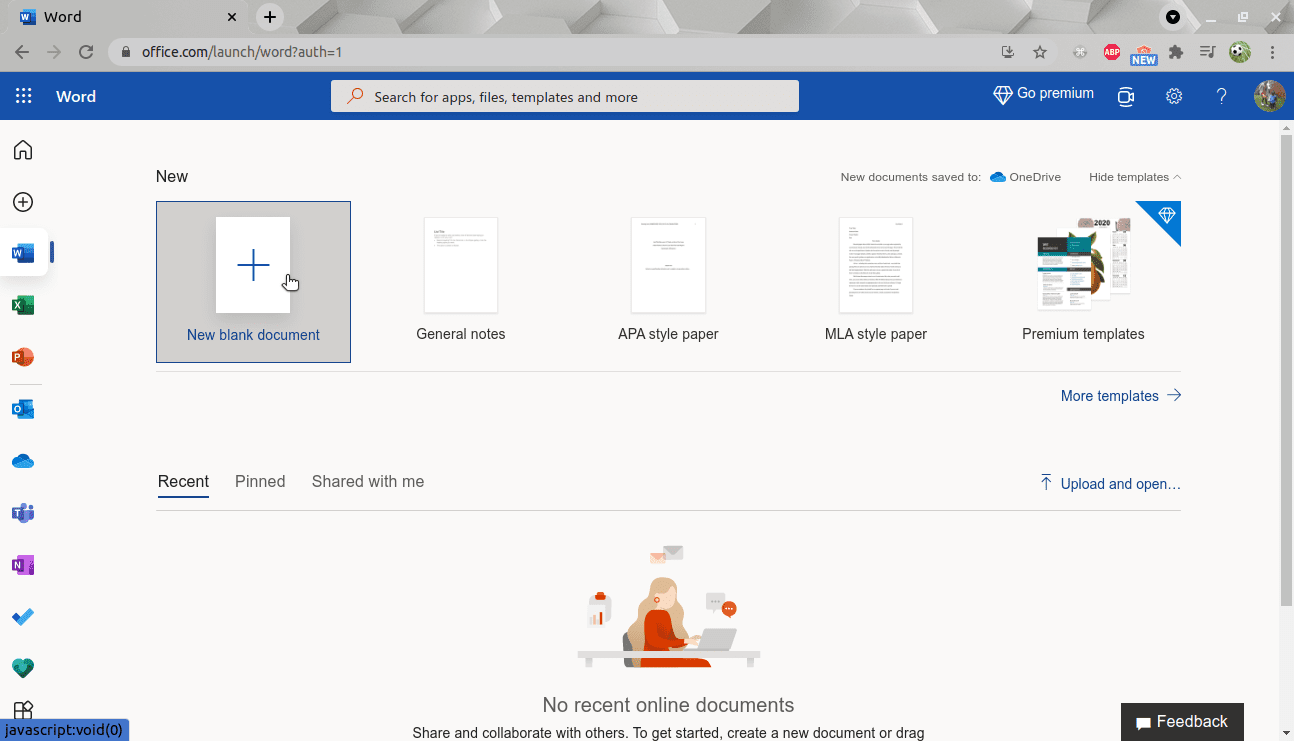Image resolution: width=1294 pixels, height=741 pixels.
Task: Open Premium templates
Action: coord(1083,282)
